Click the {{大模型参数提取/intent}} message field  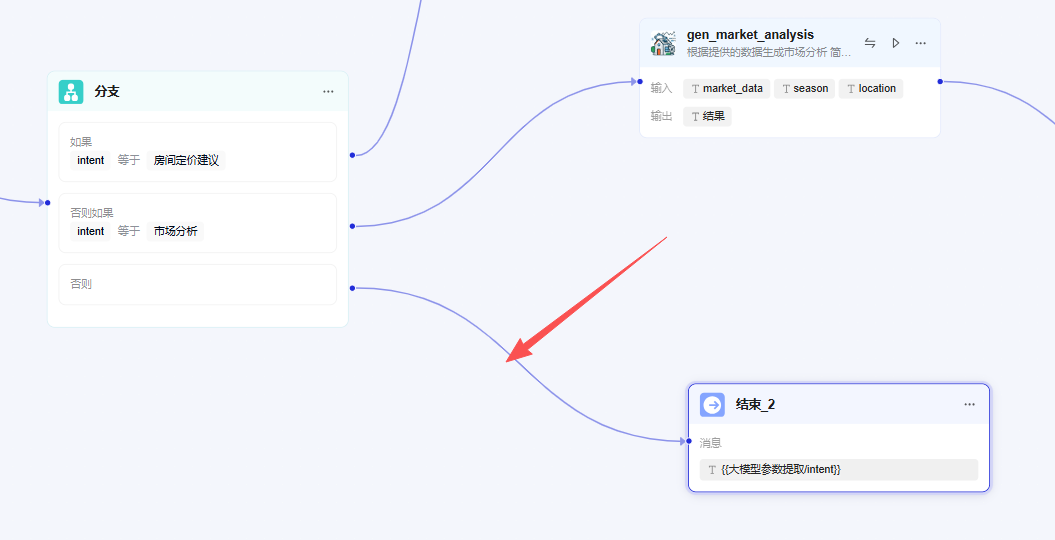coord(838,470)
